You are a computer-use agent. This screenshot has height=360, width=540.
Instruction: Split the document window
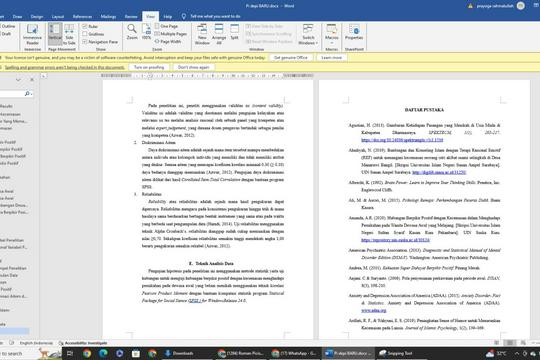pyautogui.click(x=235, y=32)
